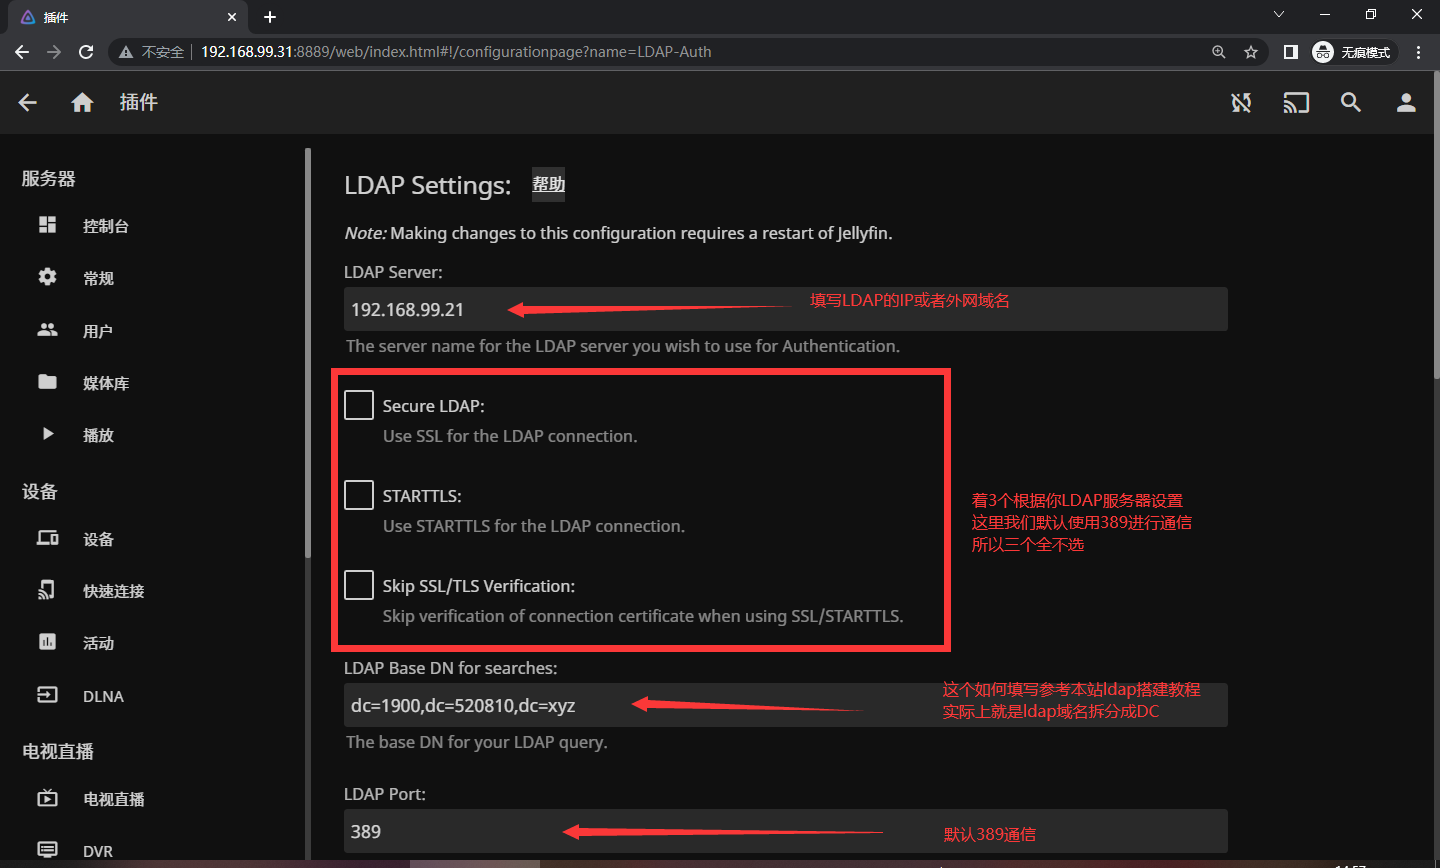Click the LDAP Server input field

pos(785,309)
